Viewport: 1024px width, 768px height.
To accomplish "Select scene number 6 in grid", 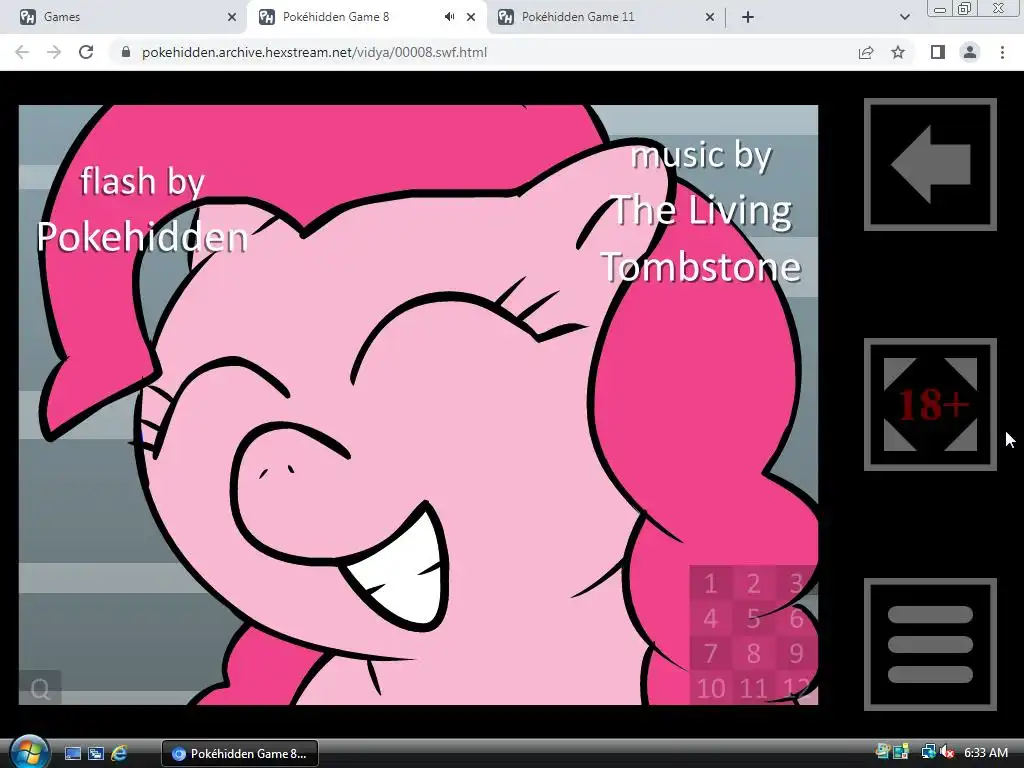I will (x=796, y=618).
